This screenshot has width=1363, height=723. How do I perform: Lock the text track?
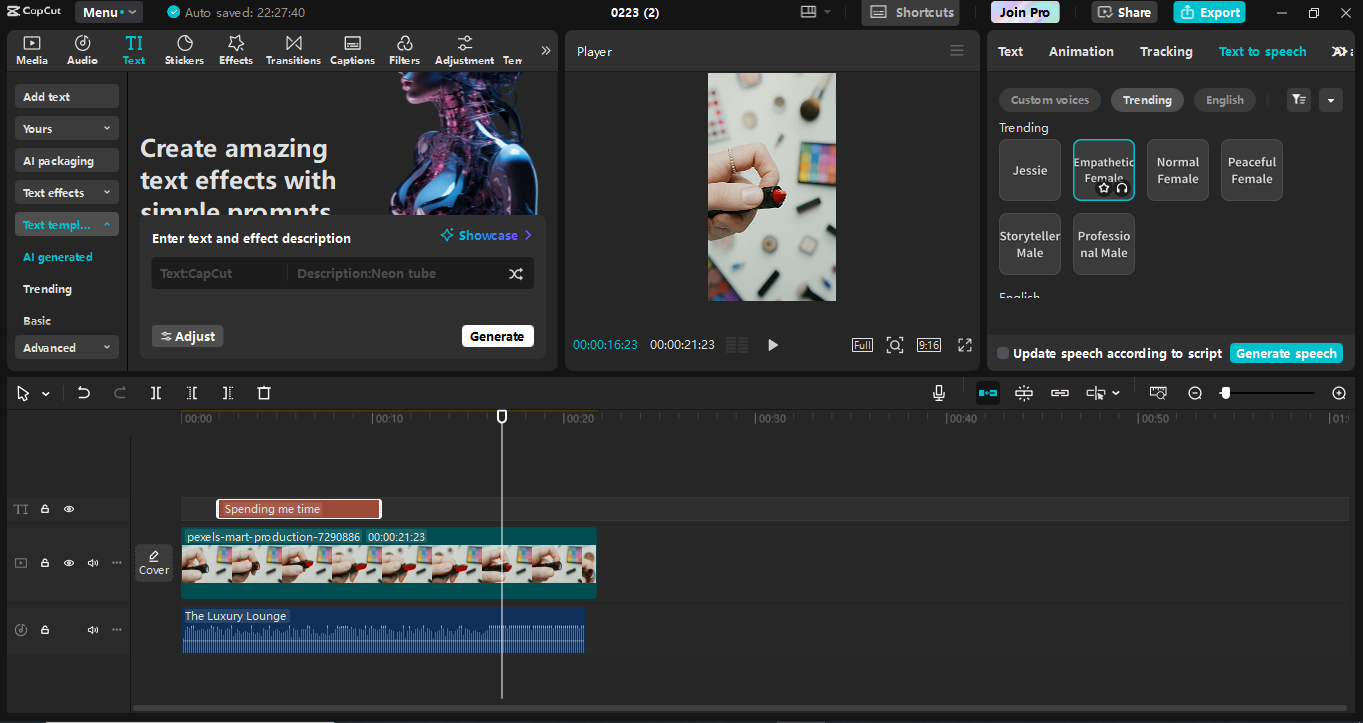click(x=45, y=509)
